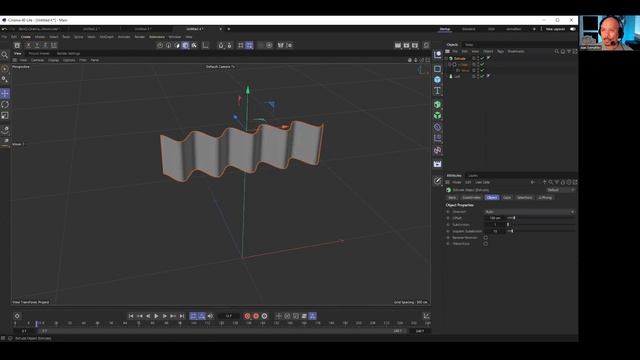Click the Null object square icon in palette

(438, 69)
